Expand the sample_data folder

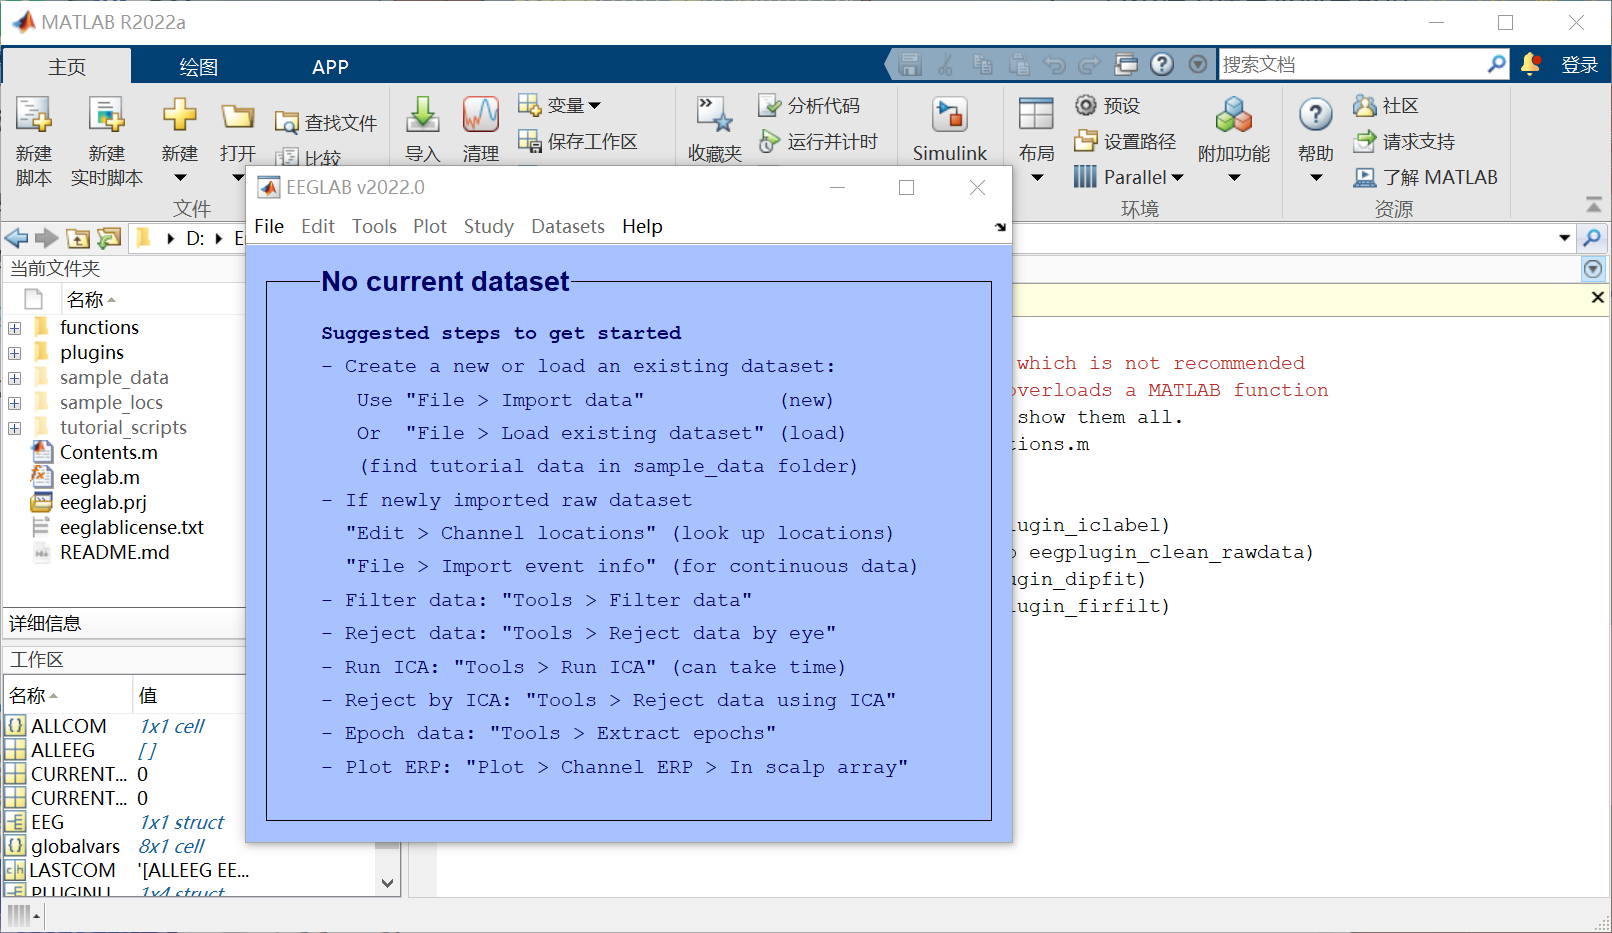14,378
